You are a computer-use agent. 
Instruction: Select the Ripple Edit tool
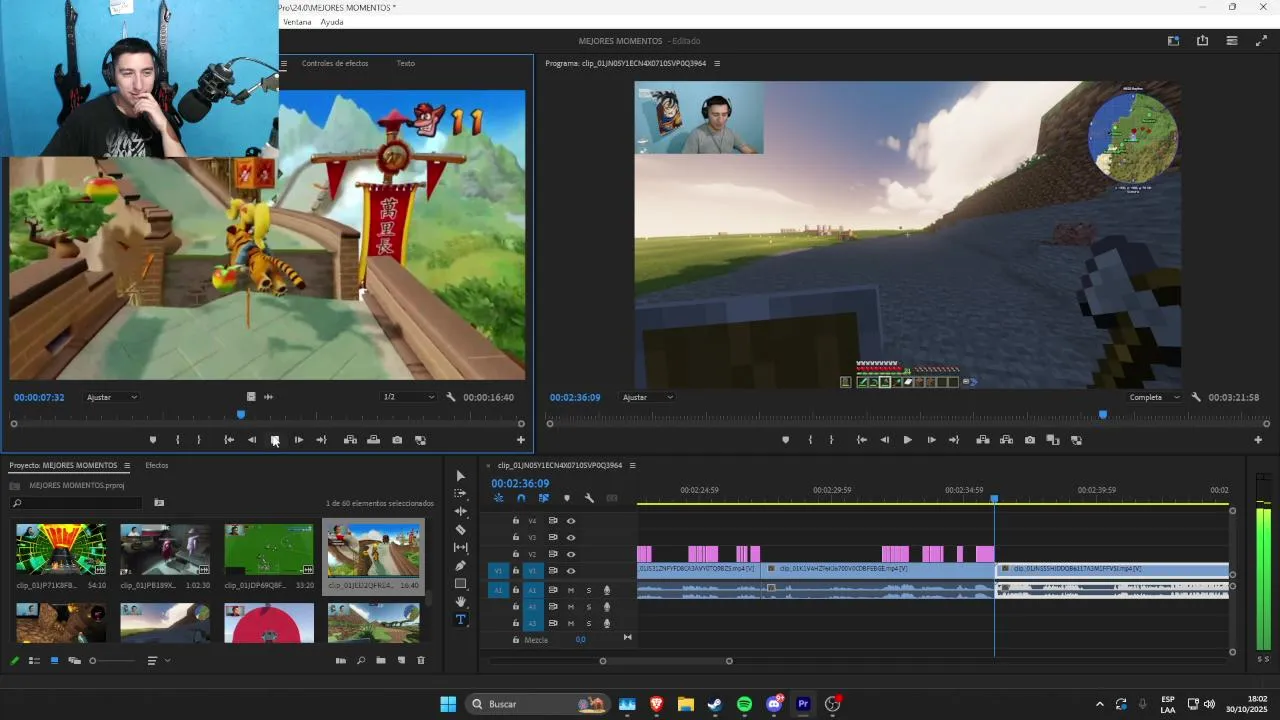(x=460, y=511)
